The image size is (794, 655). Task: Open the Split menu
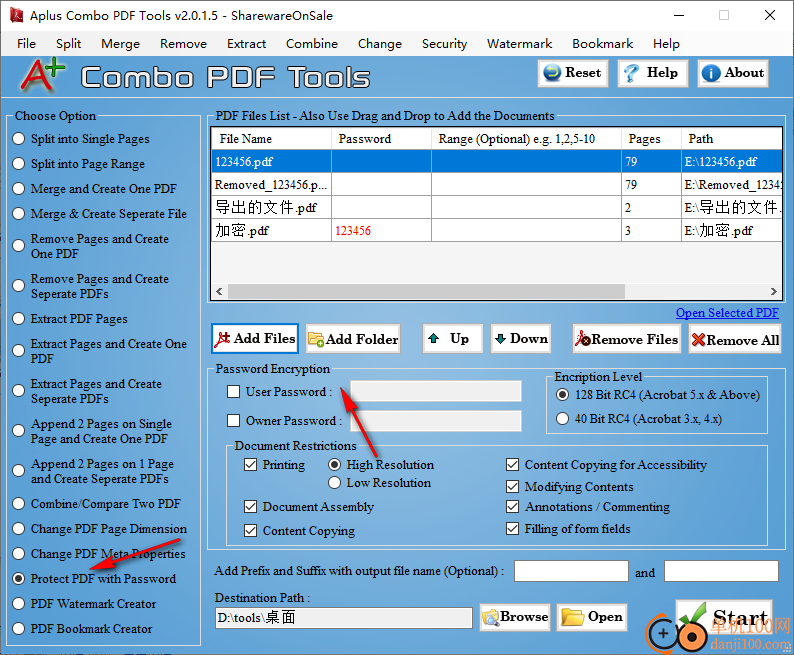(68, 44)
